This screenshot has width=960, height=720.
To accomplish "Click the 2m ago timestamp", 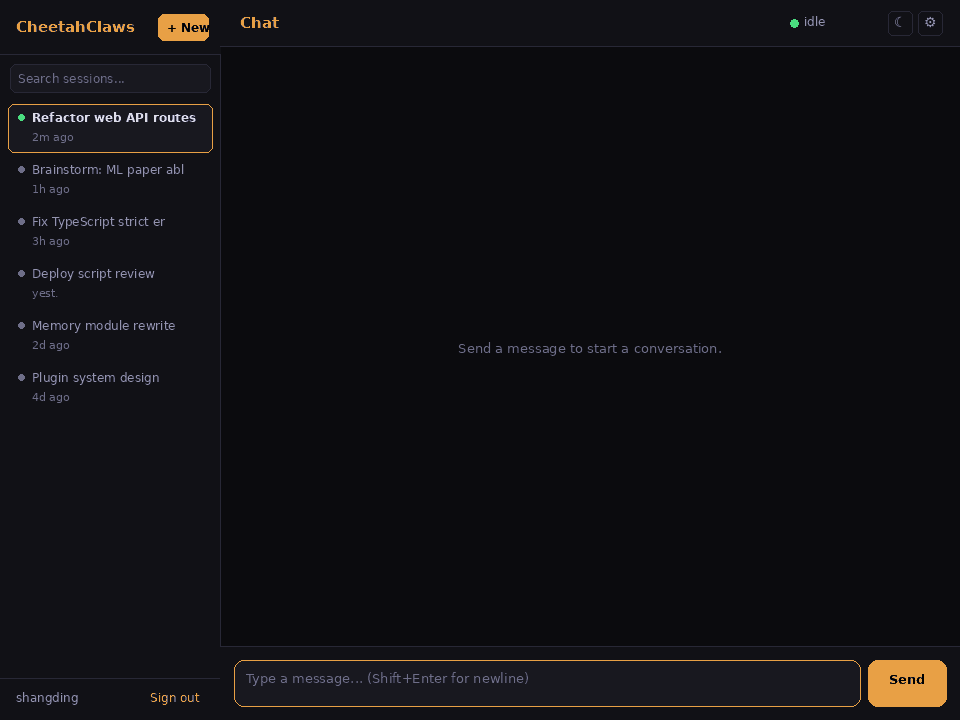I will tap(53, 137).
